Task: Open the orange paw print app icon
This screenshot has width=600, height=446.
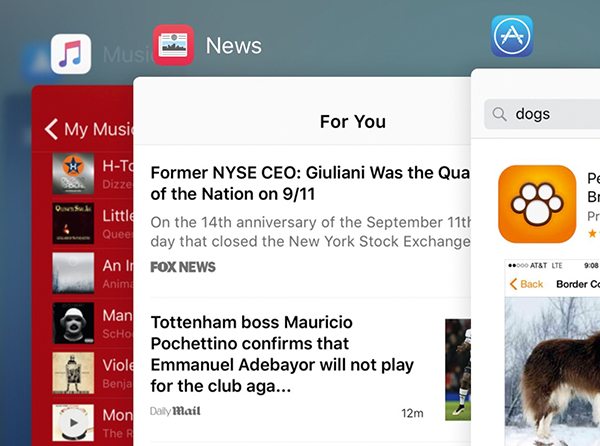Action: click(x=537, y=204)
